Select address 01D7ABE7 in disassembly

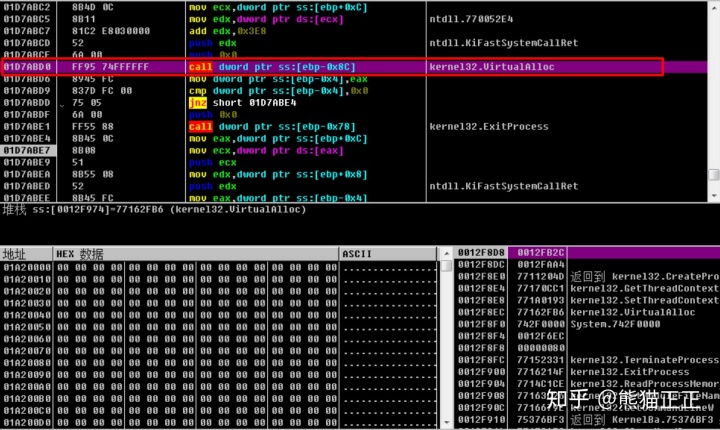click(x=28, y=150)
